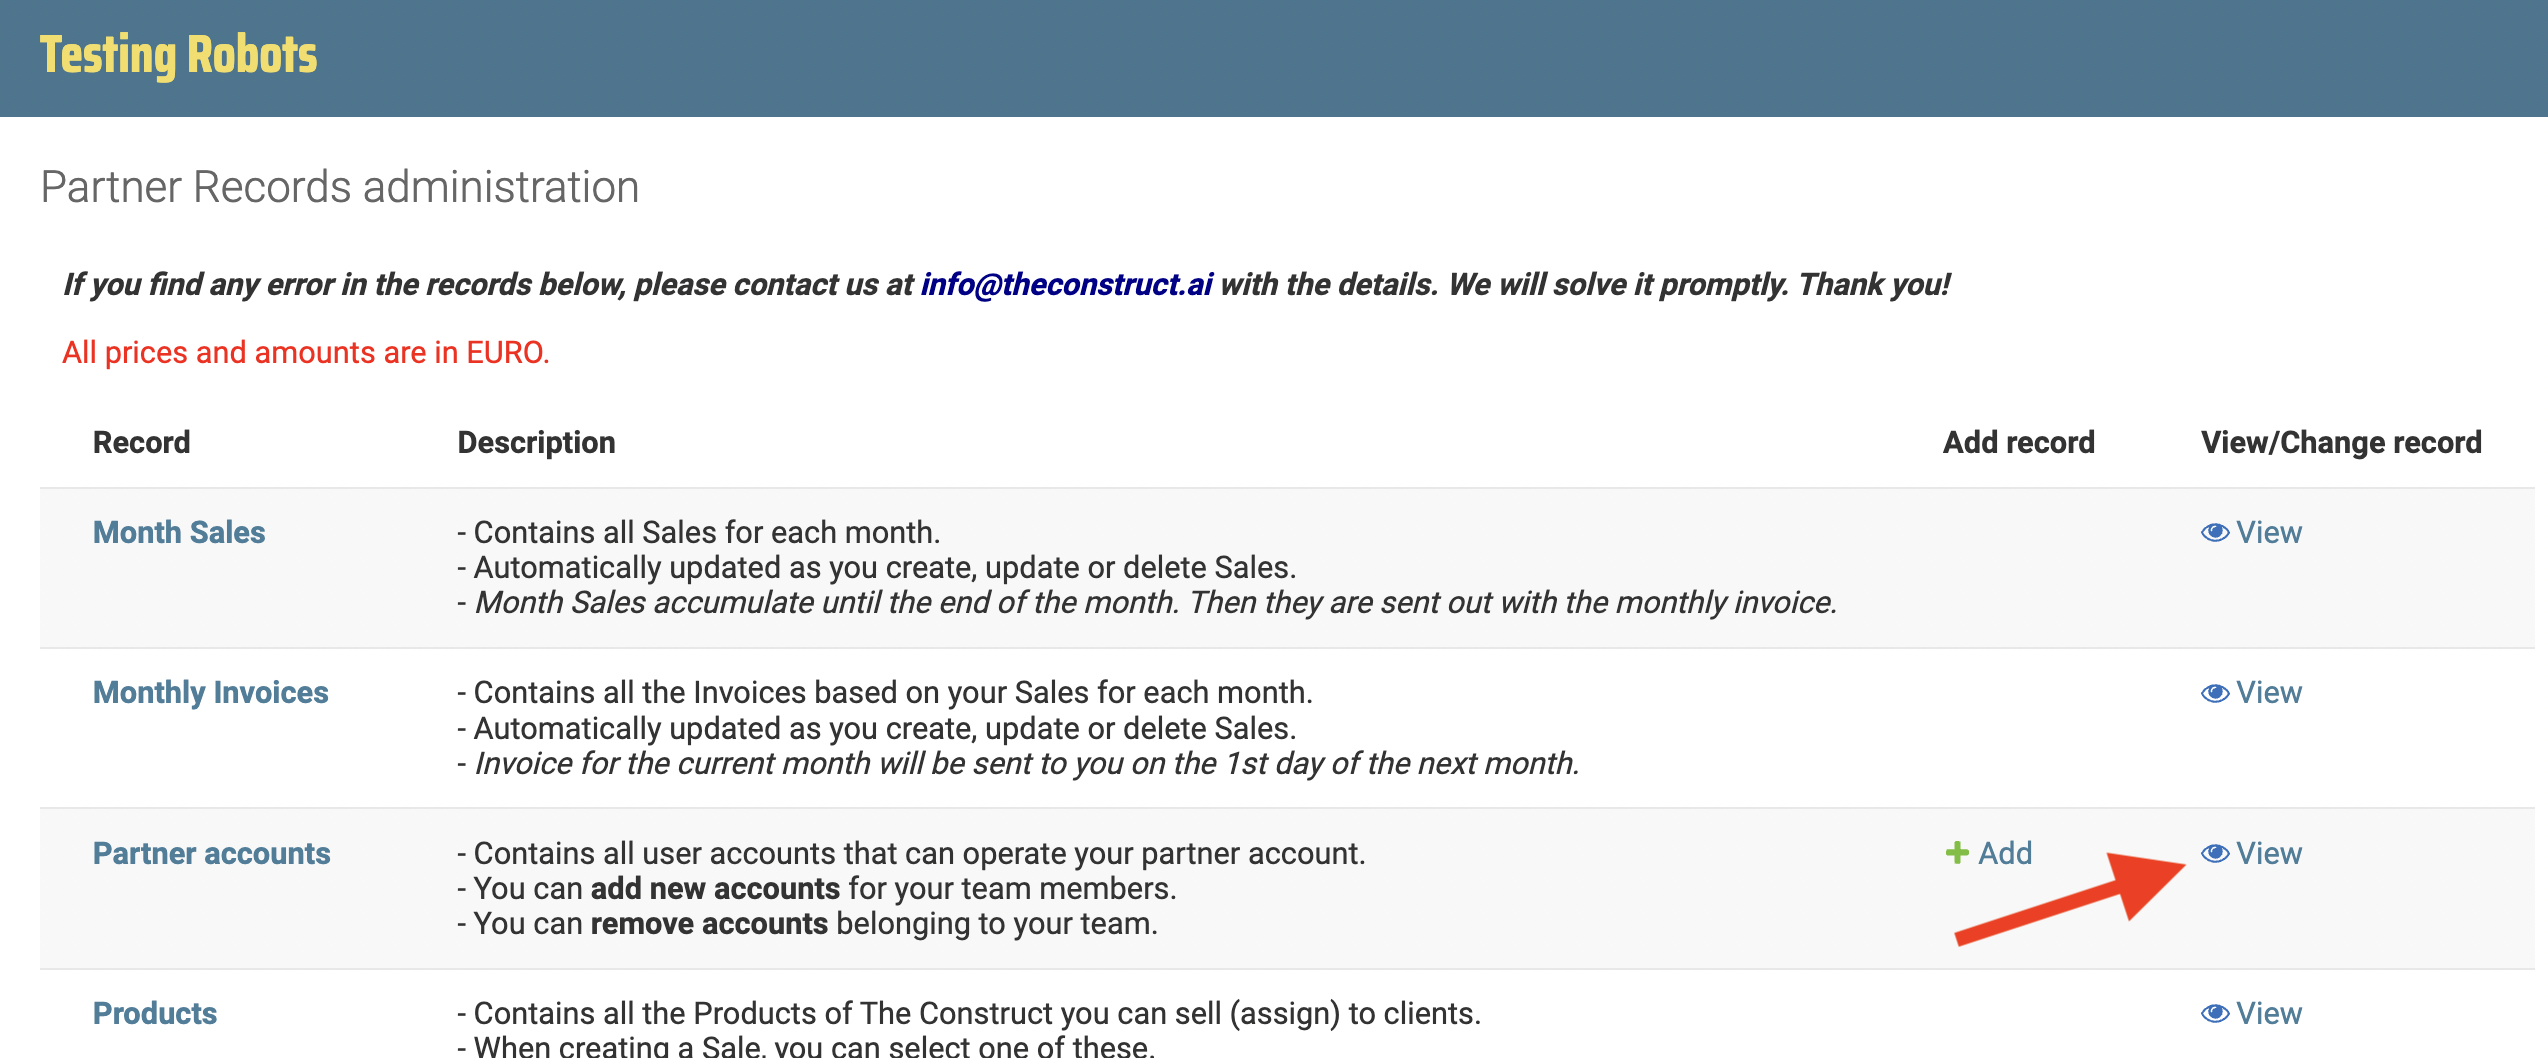Click the Record column header
The image size is (2548, 1058).
tap(141, 442)
